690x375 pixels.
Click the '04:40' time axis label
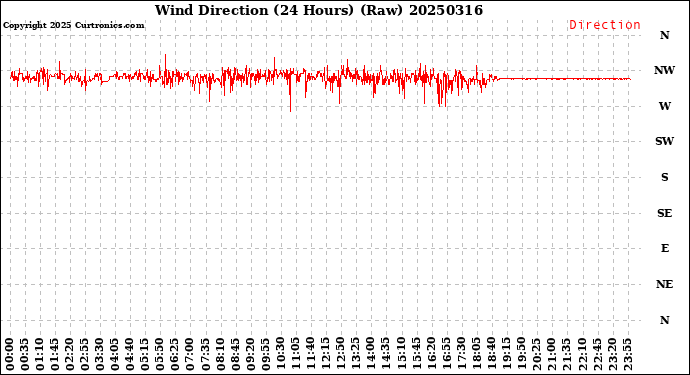pyautogui.click(x=130, y=355)
